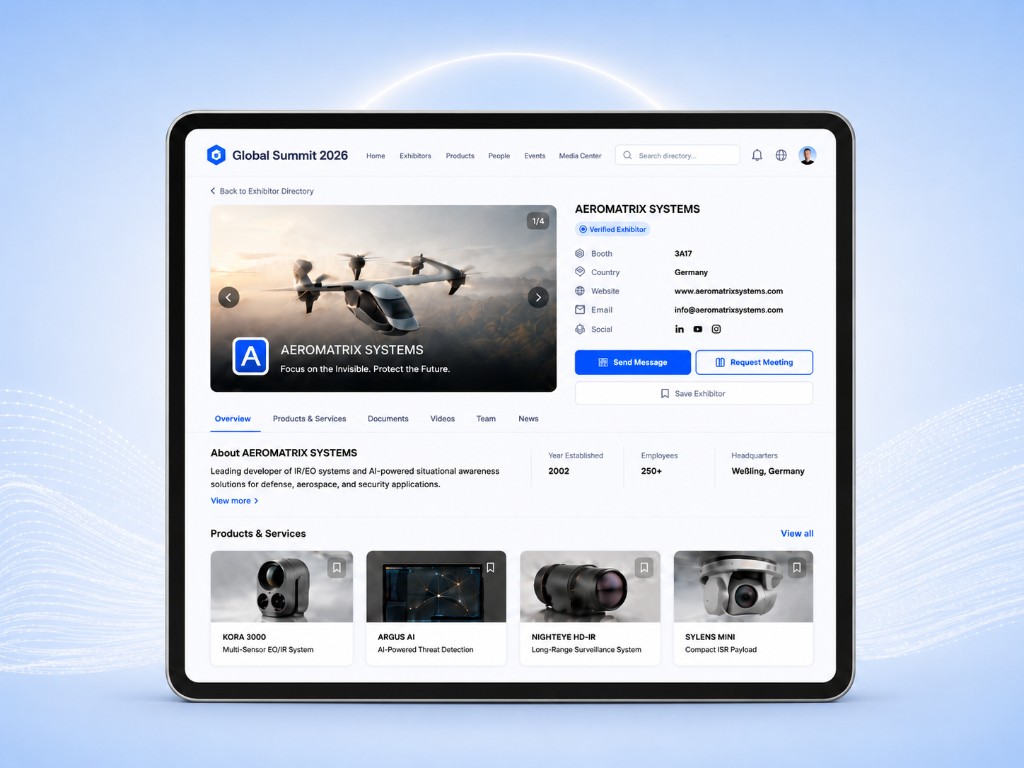Switch to the News tab
This screenshot has height=768, width=1024.
(x=528, y=419)
